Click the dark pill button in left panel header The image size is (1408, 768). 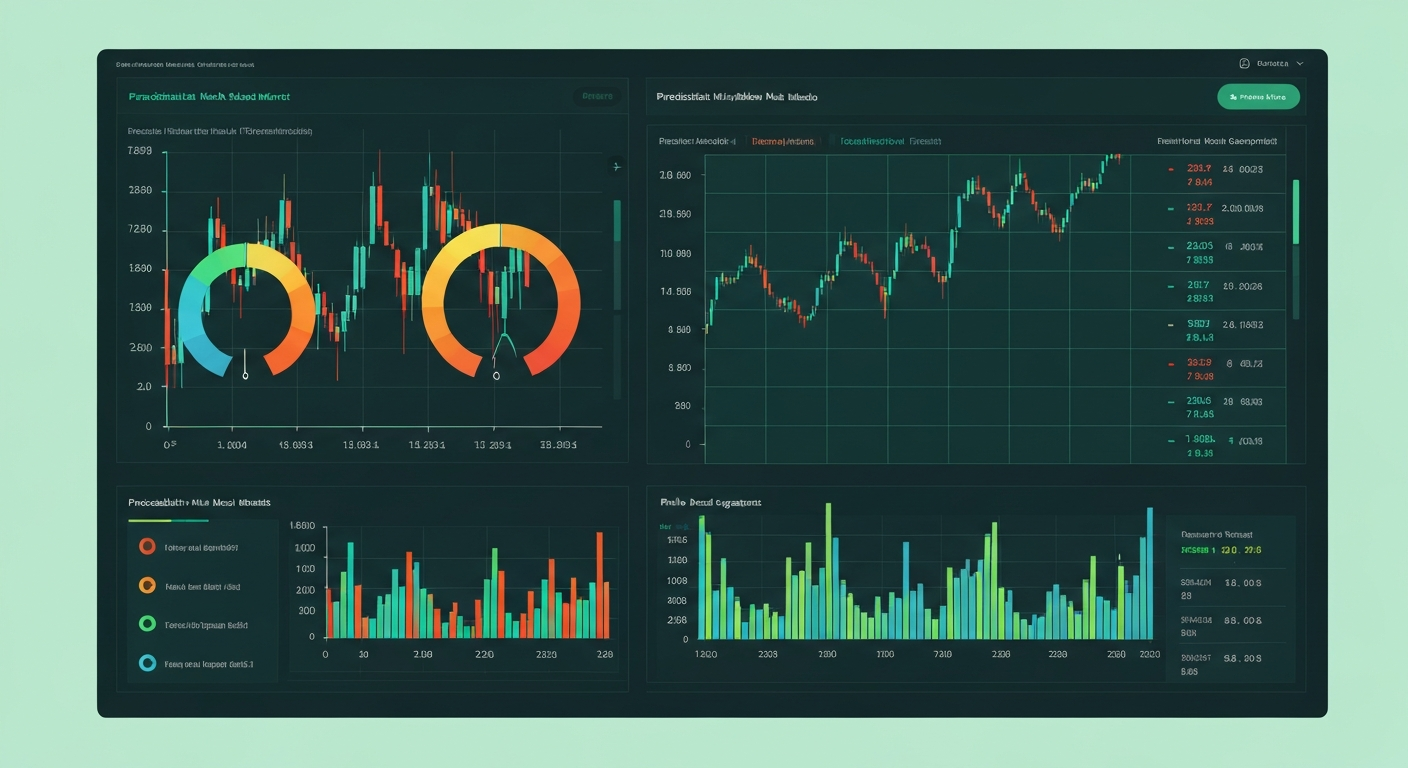[597, 97]
